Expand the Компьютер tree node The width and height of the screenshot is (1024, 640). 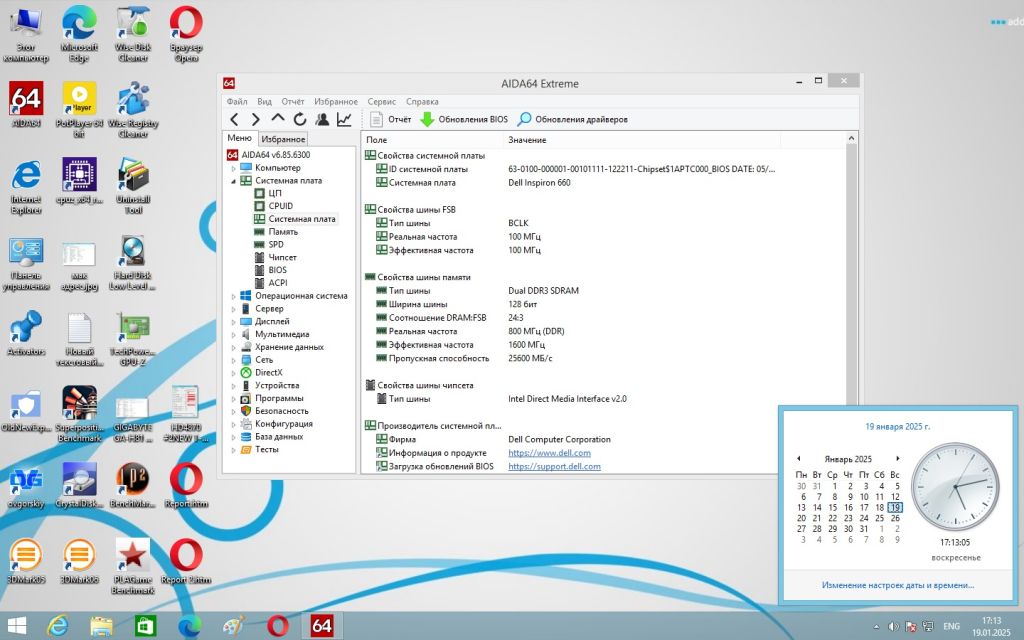click(233, 168)
